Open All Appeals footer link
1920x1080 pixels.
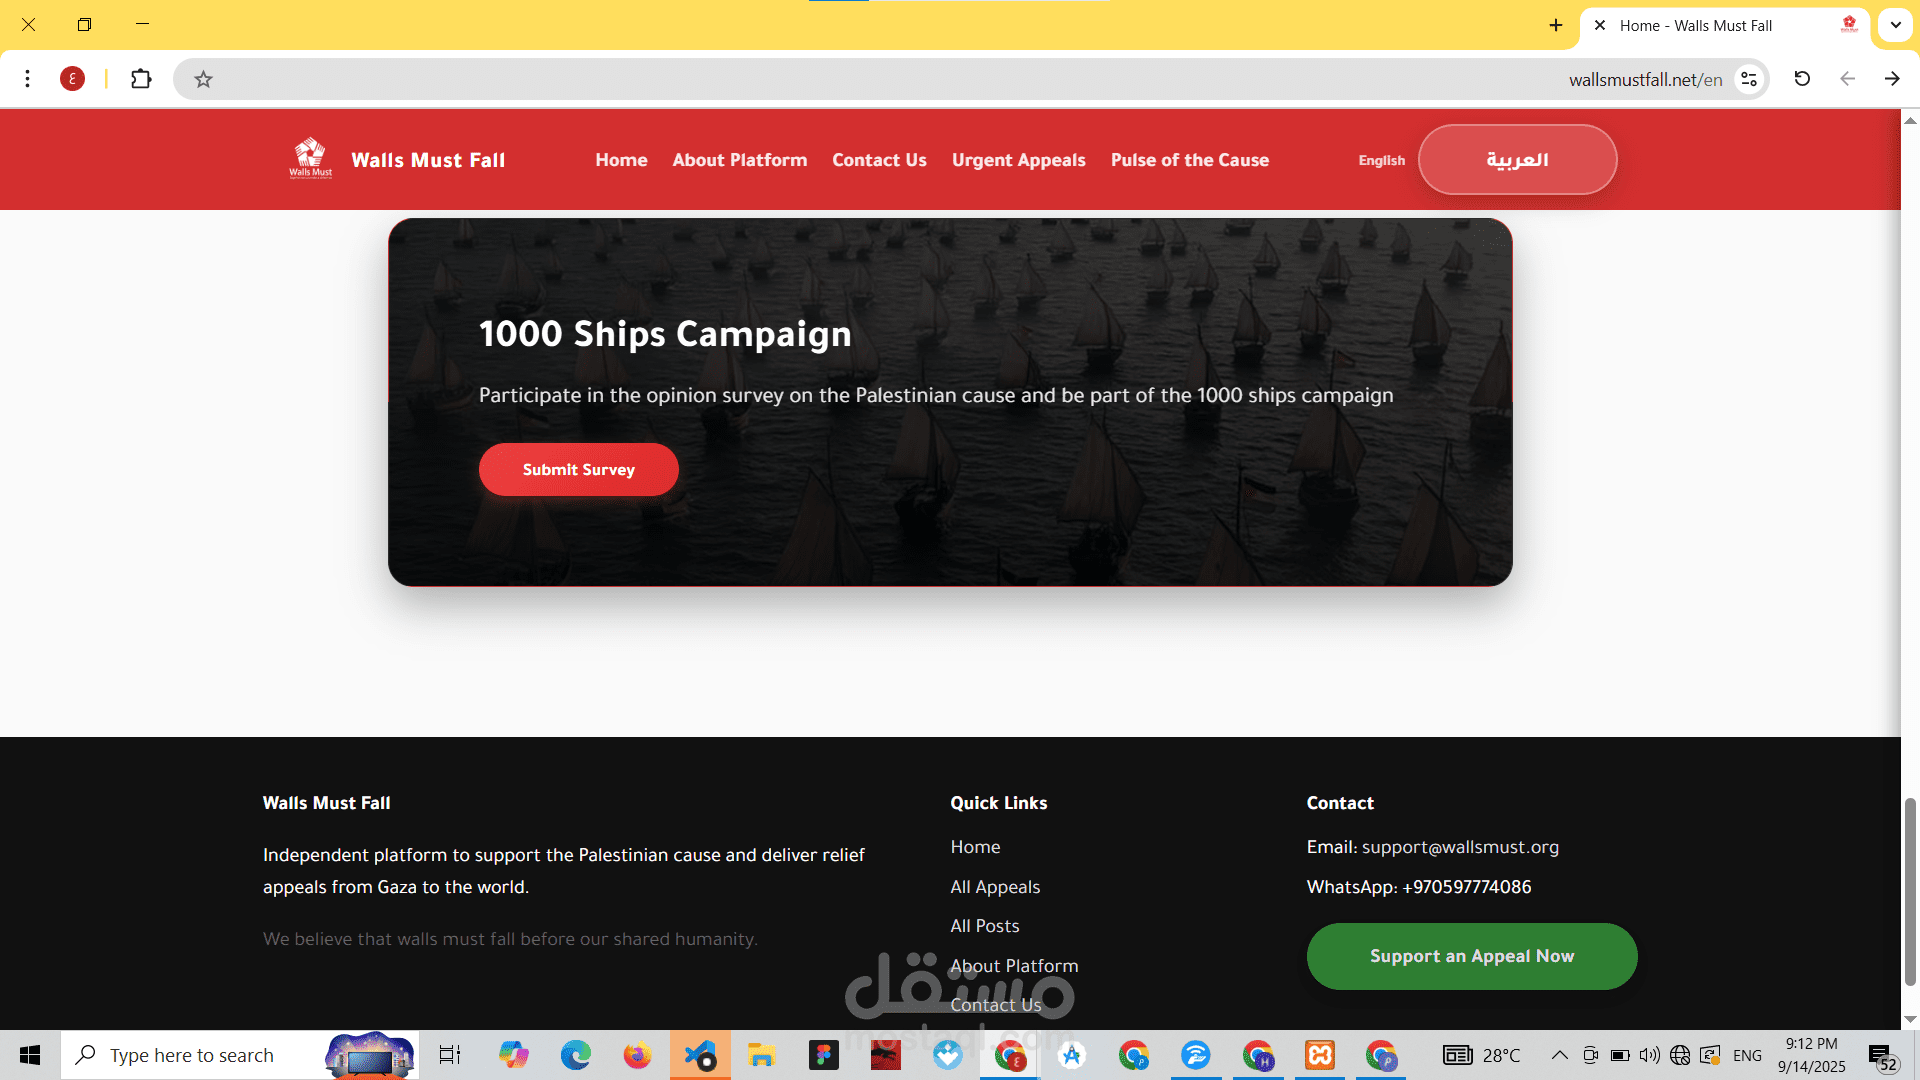tap(994, 887)
